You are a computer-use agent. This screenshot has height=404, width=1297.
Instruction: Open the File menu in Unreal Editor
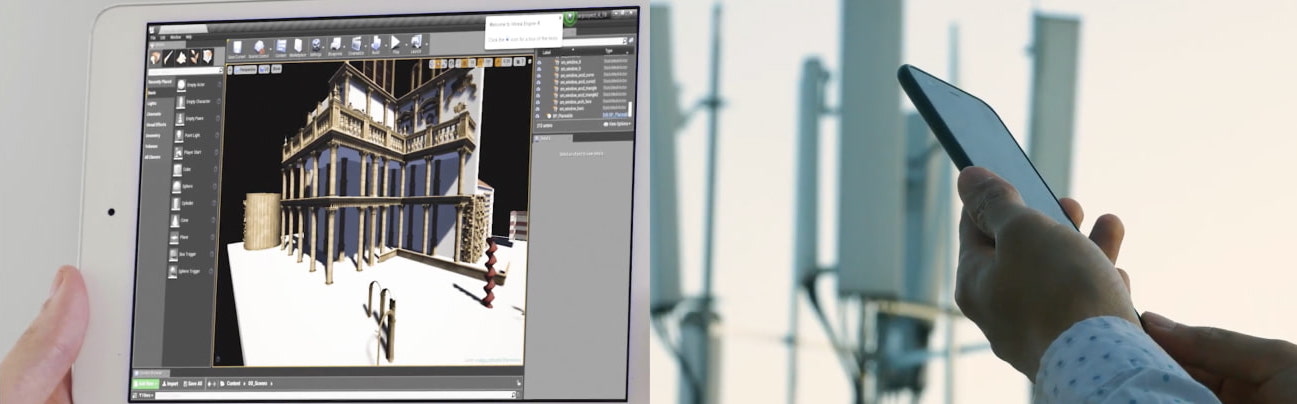(153, 37)
